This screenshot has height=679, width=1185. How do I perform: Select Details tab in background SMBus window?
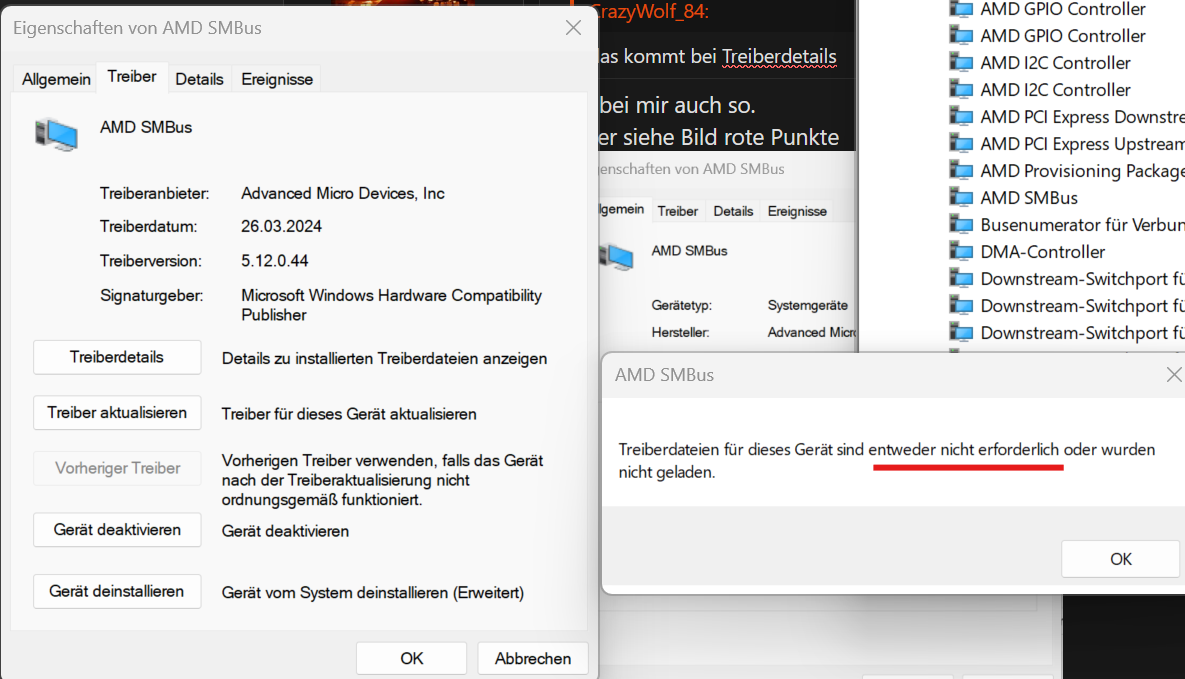[733, 211]
